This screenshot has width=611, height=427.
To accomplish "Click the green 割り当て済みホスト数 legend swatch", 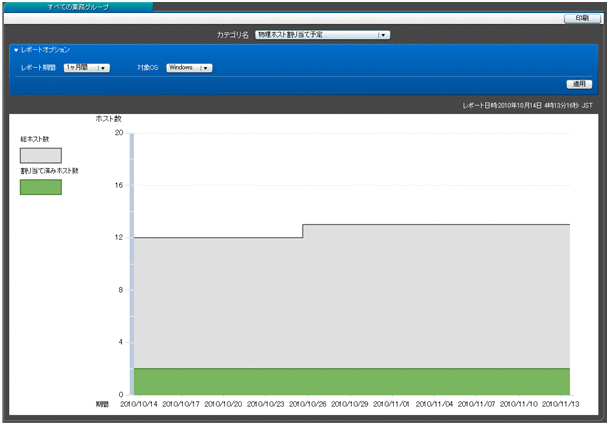I will (40, 187).
